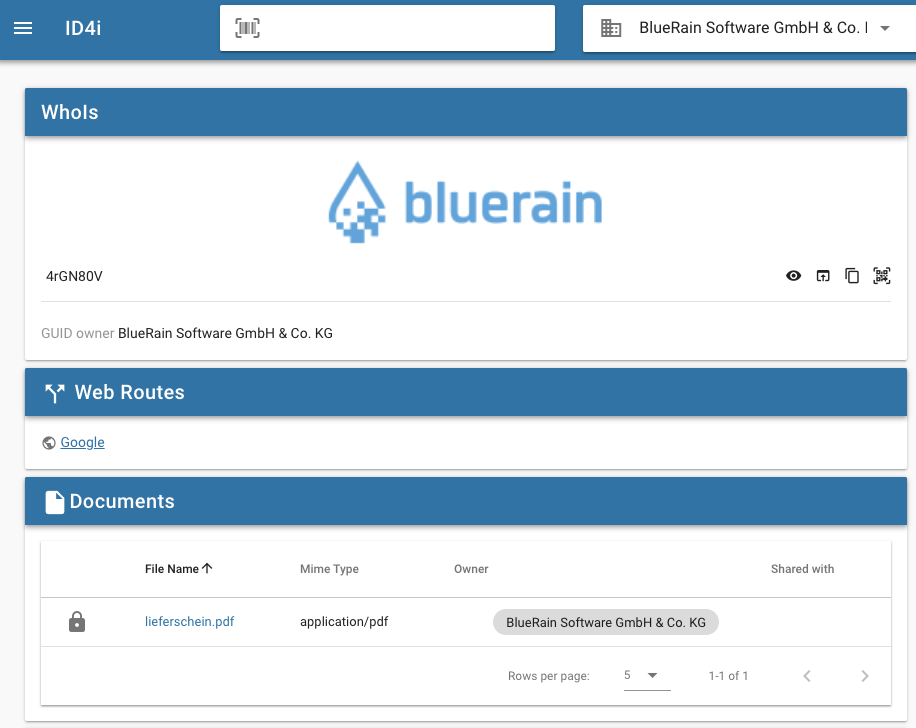Image resolution: width=916 pixels, height=728 pixels.
Task: Open the hamburger navigation menu
Action: pyautogui.click(x=23, y=28)
